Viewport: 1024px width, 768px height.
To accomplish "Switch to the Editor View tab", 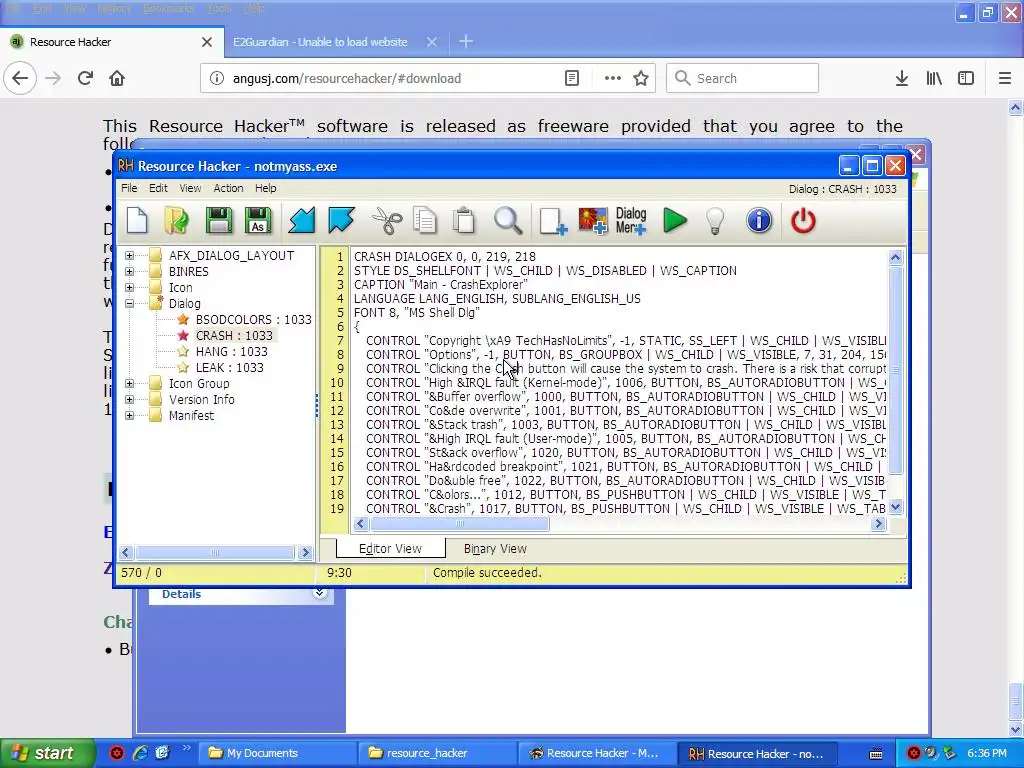I will [391, 549].
